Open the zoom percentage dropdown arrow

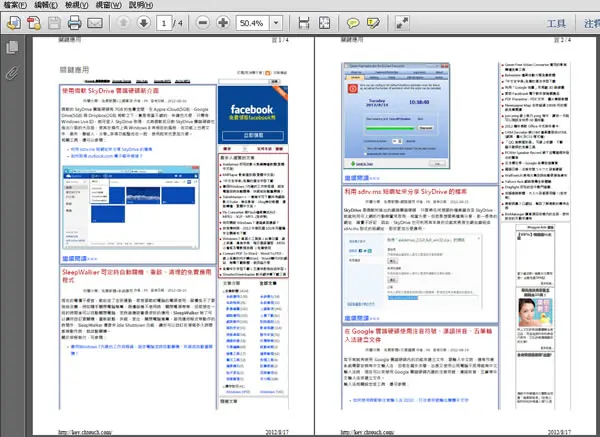pyautogui.click(x=276, y=23)
